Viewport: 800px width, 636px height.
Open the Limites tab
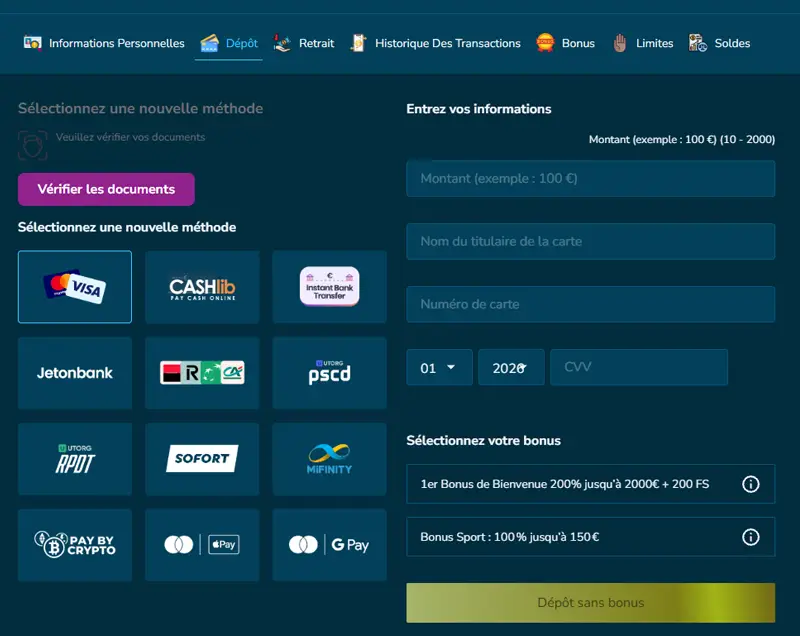[x=643, y=43]
